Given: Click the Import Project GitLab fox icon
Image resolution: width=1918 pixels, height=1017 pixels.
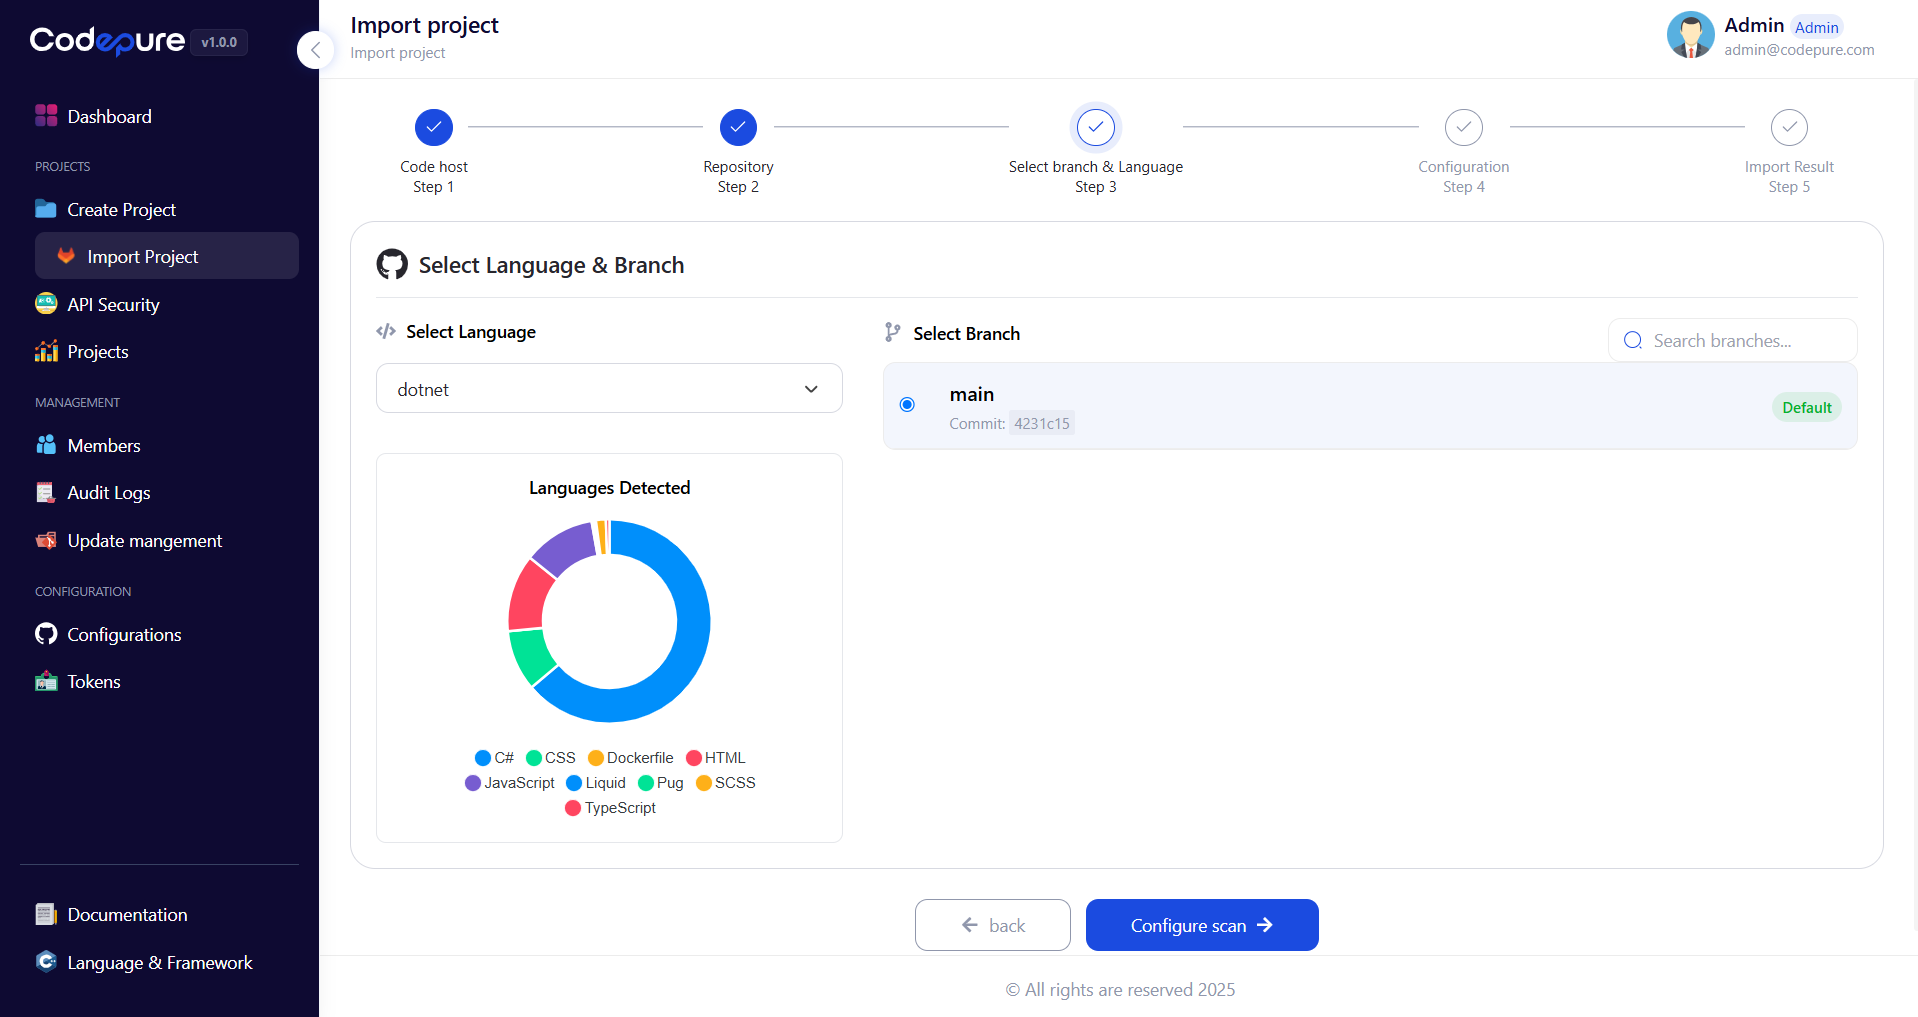Looking at the screenshot, I should click(x=66, y=256).
